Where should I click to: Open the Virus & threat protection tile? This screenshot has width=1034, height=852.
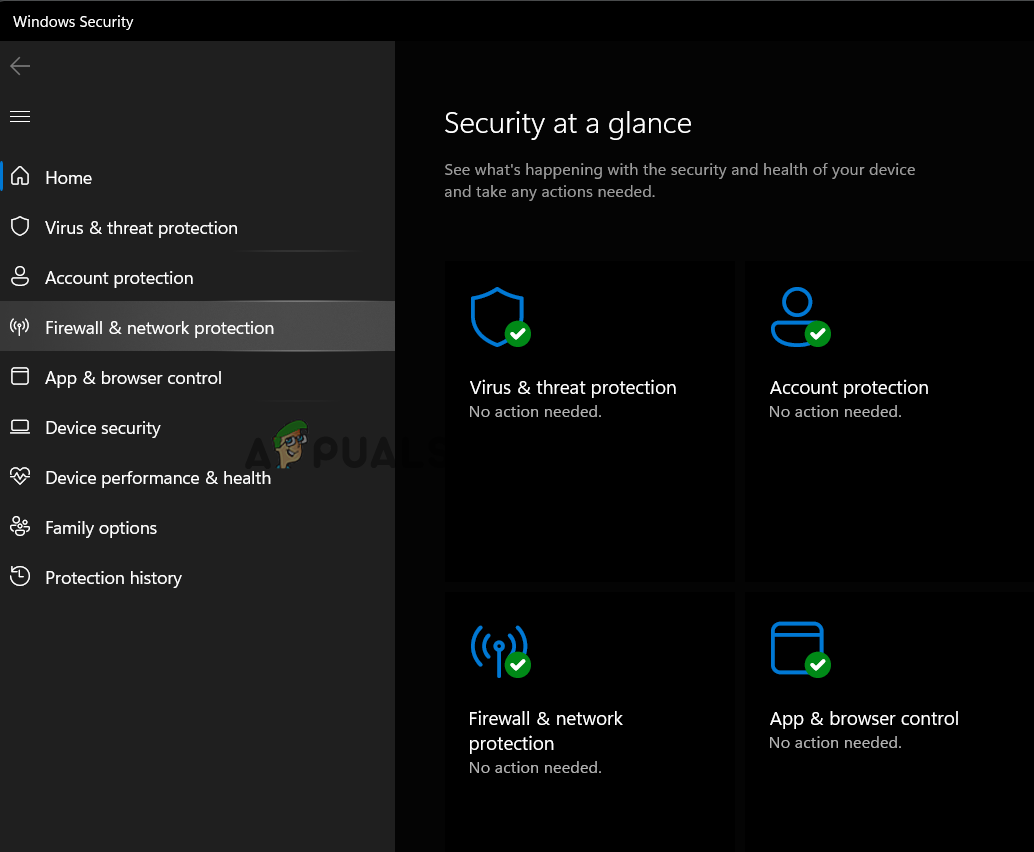pos(589,420)
